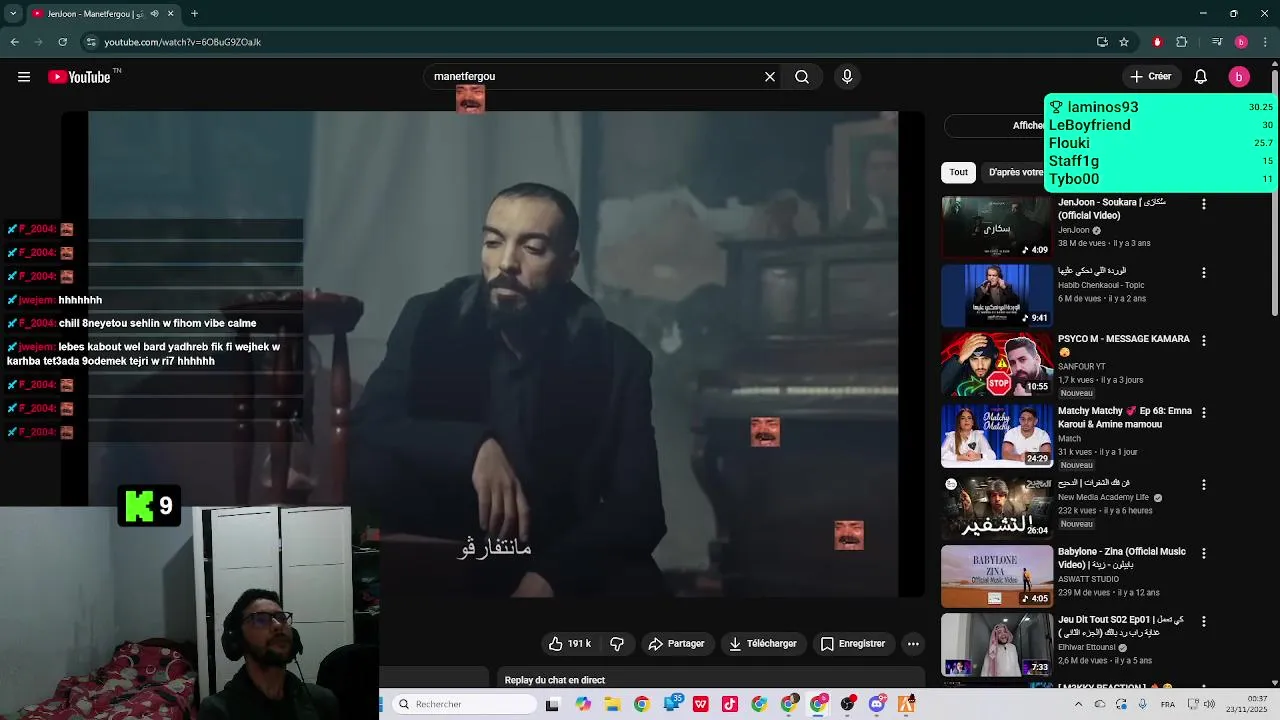This screenshot has width=1280, height=720.
Task: Bookmark this page with star
Action: [1124, 42]
